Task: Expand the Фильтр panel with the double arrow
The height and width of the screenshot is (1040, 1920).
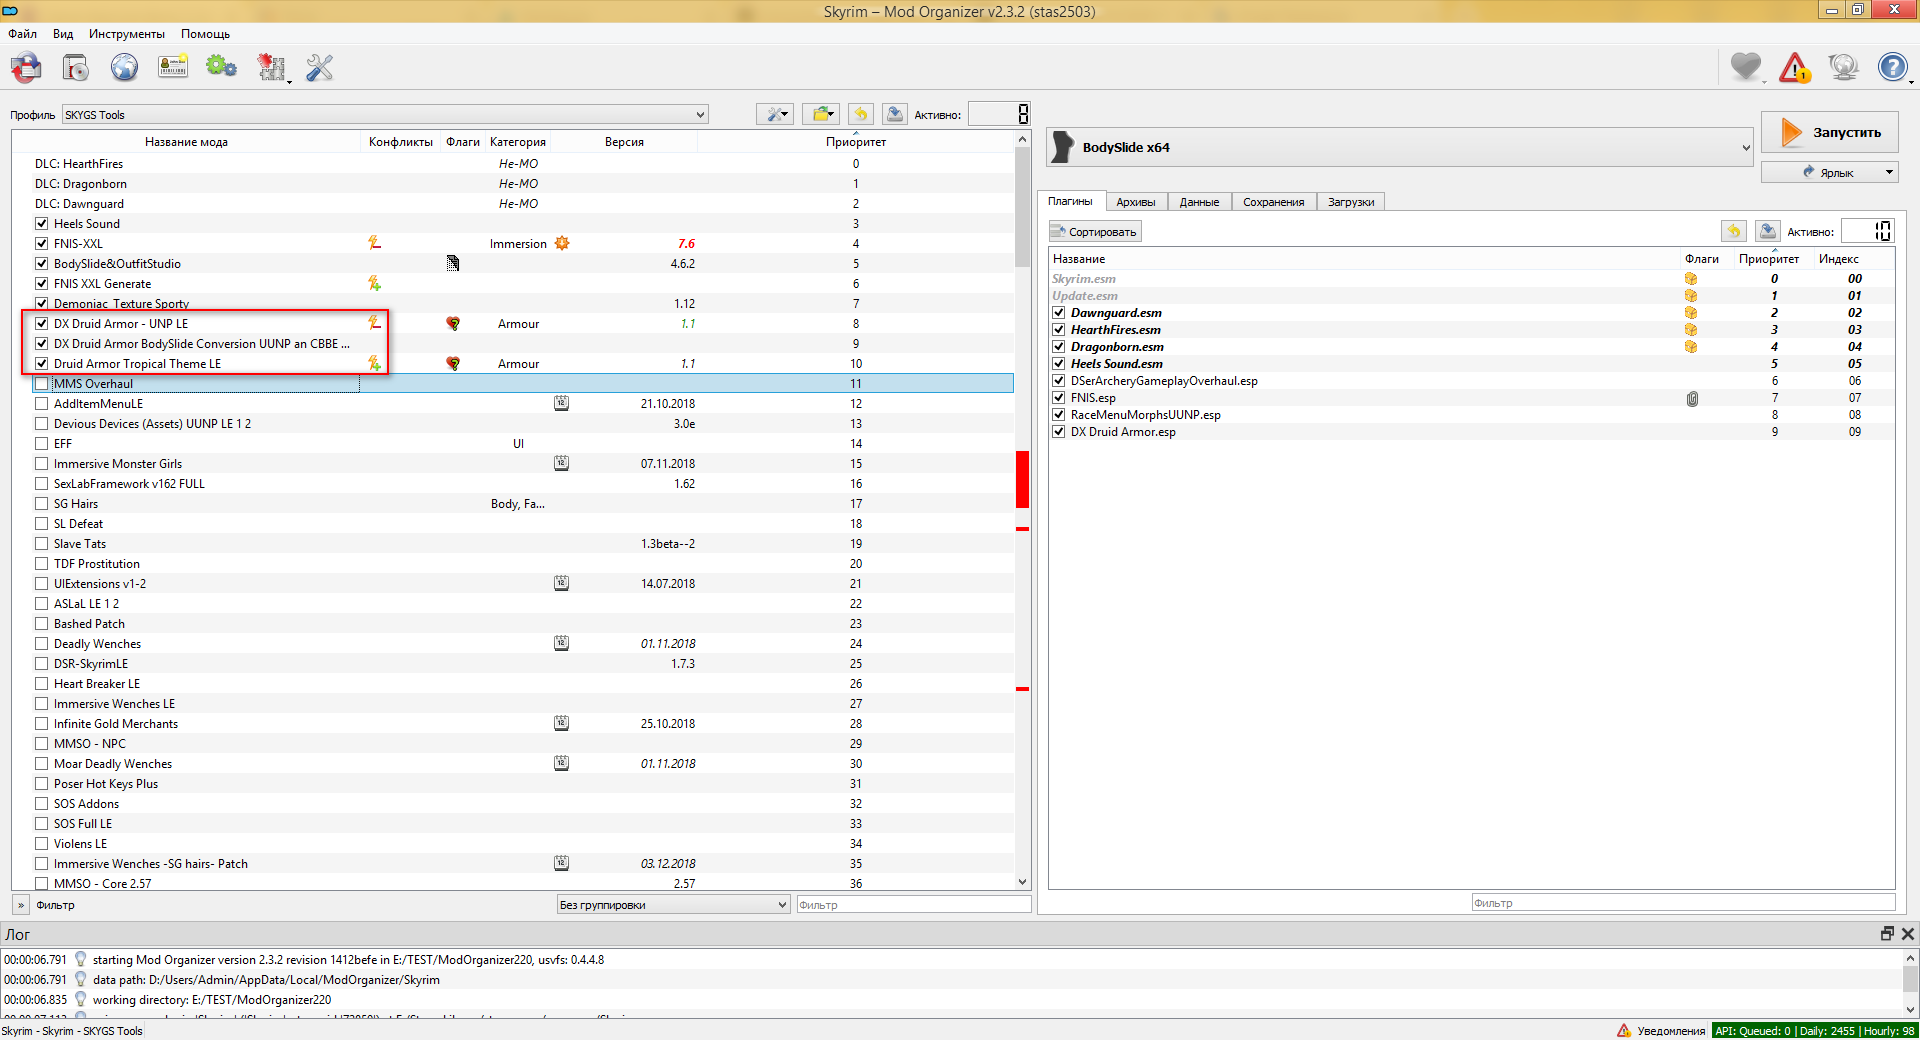Action: [21, 905]
